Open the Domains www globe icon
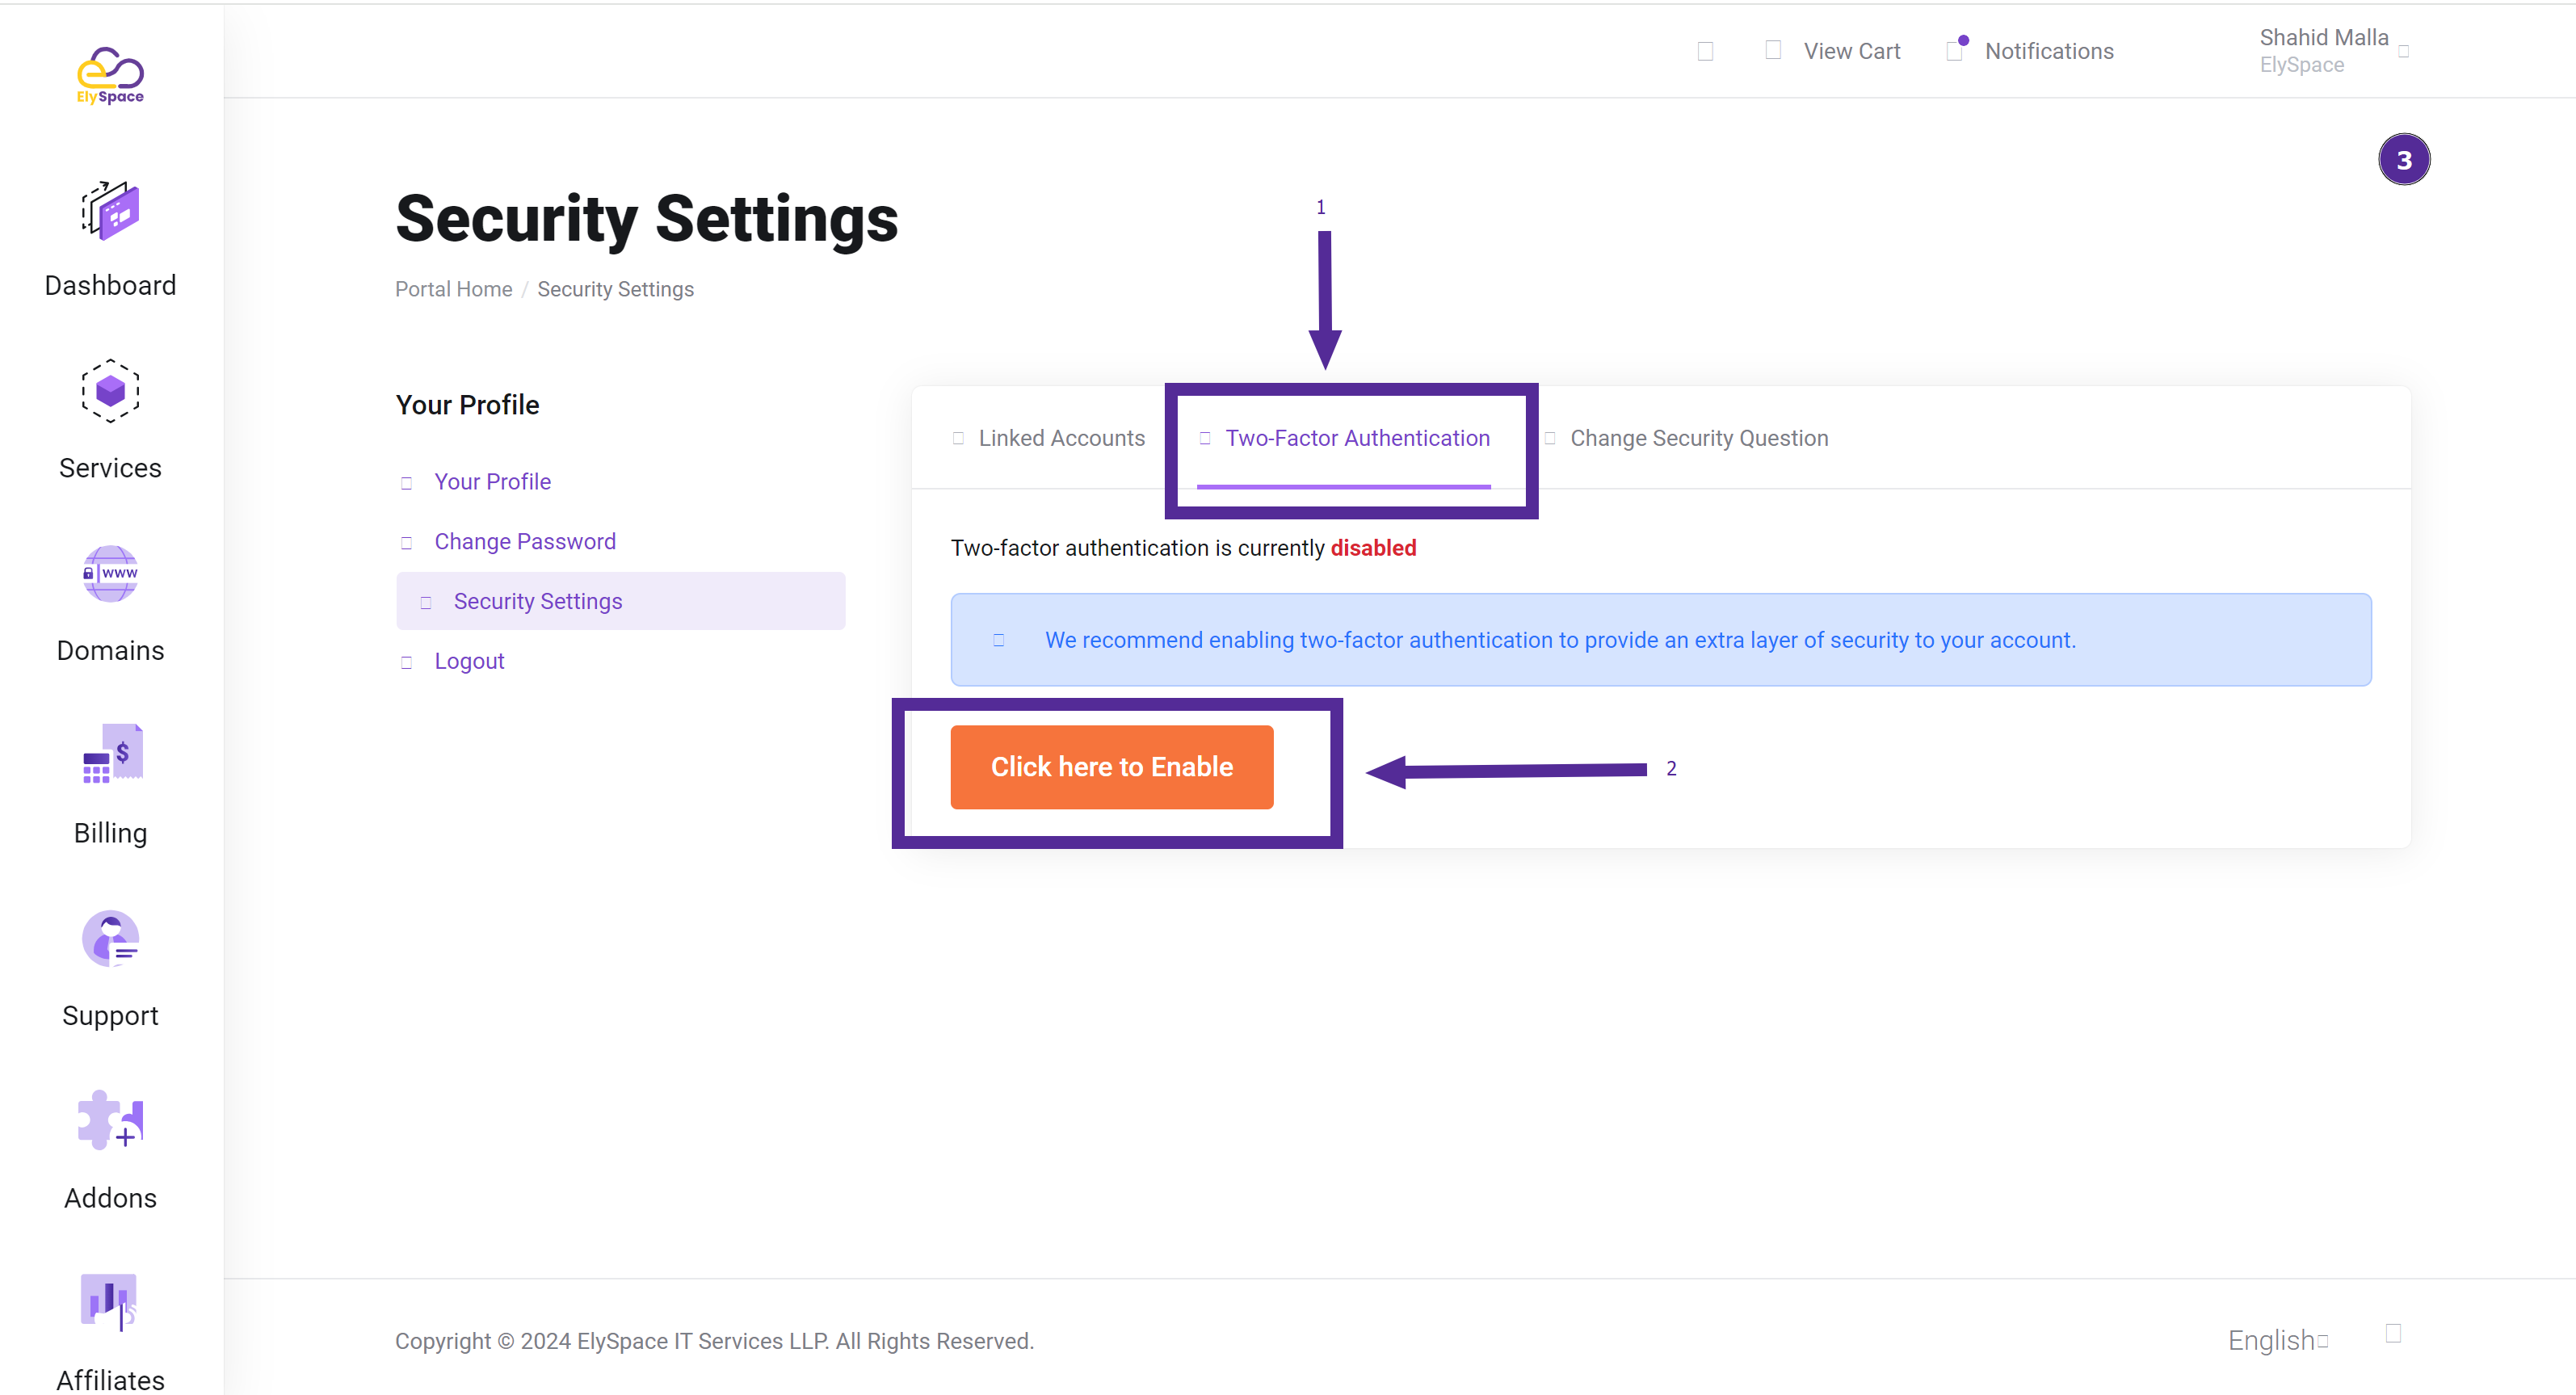Screen dimensions: 2576x1395 point(110,573)
